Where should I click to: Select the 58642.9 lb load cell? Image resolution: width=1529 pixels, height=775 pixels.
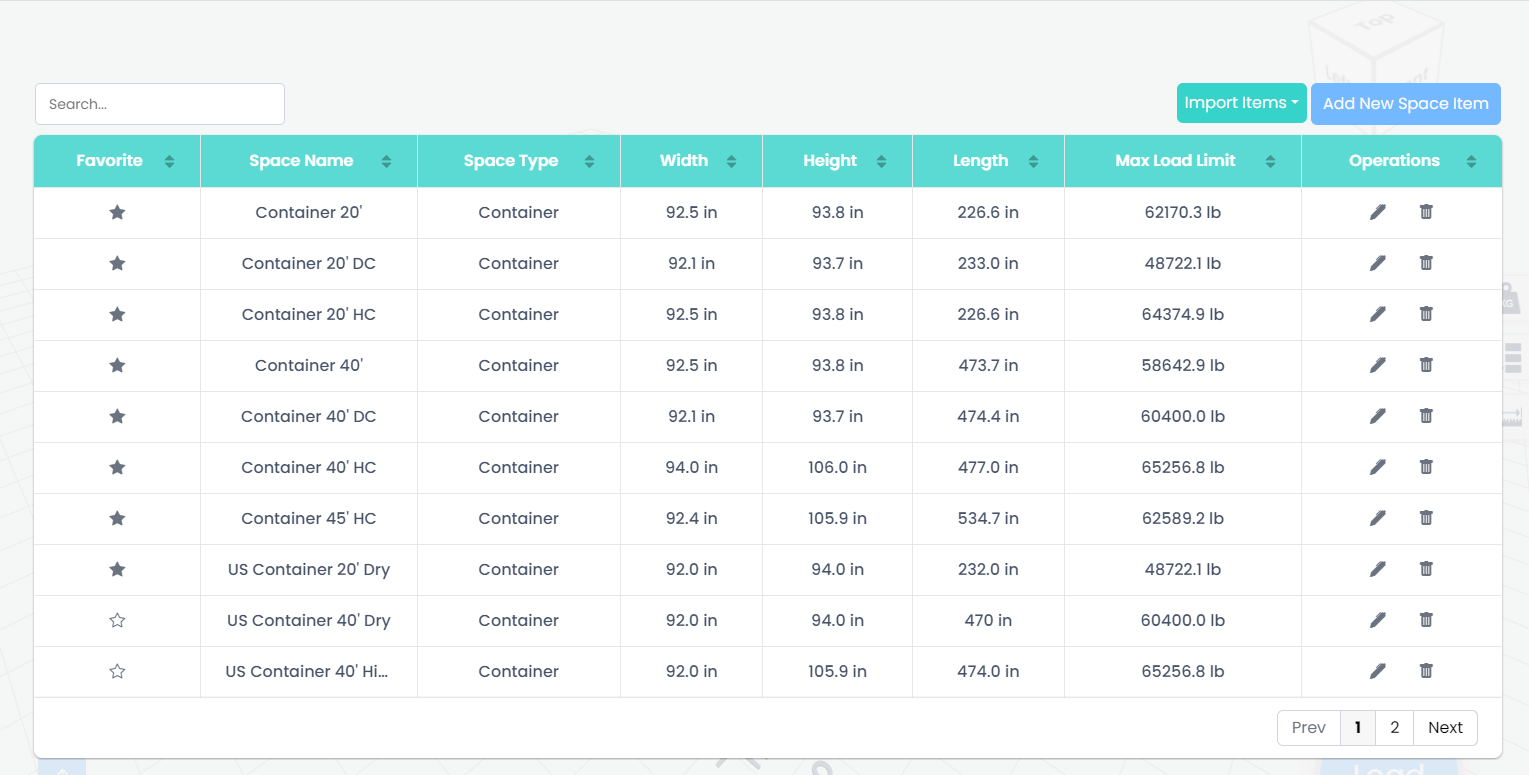tap(1183, 365)
